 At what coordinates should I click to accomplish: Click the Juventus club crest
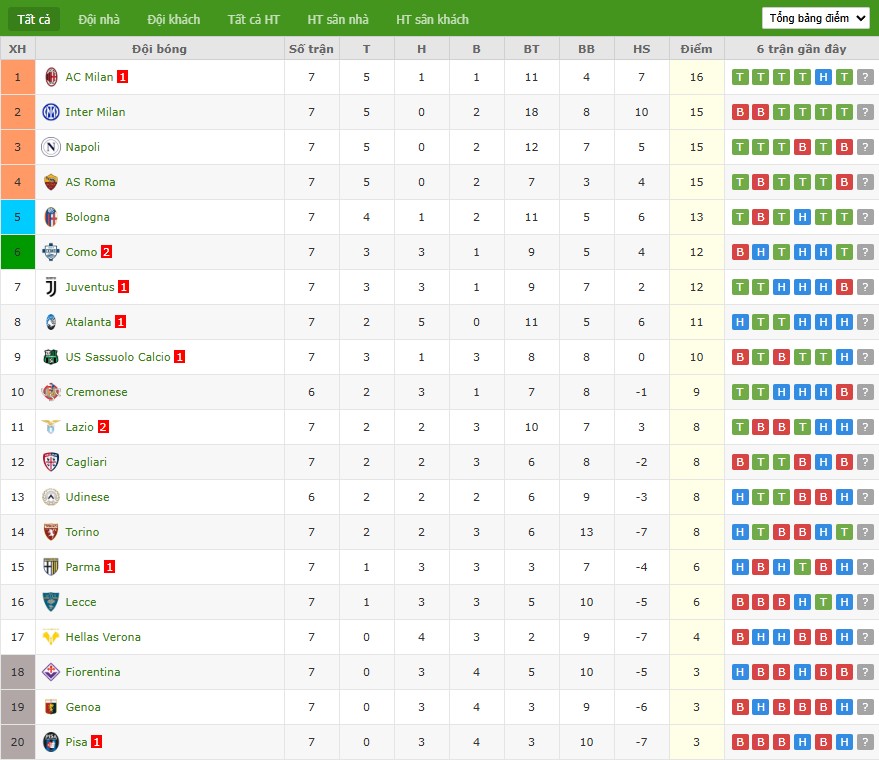[50, 287]
